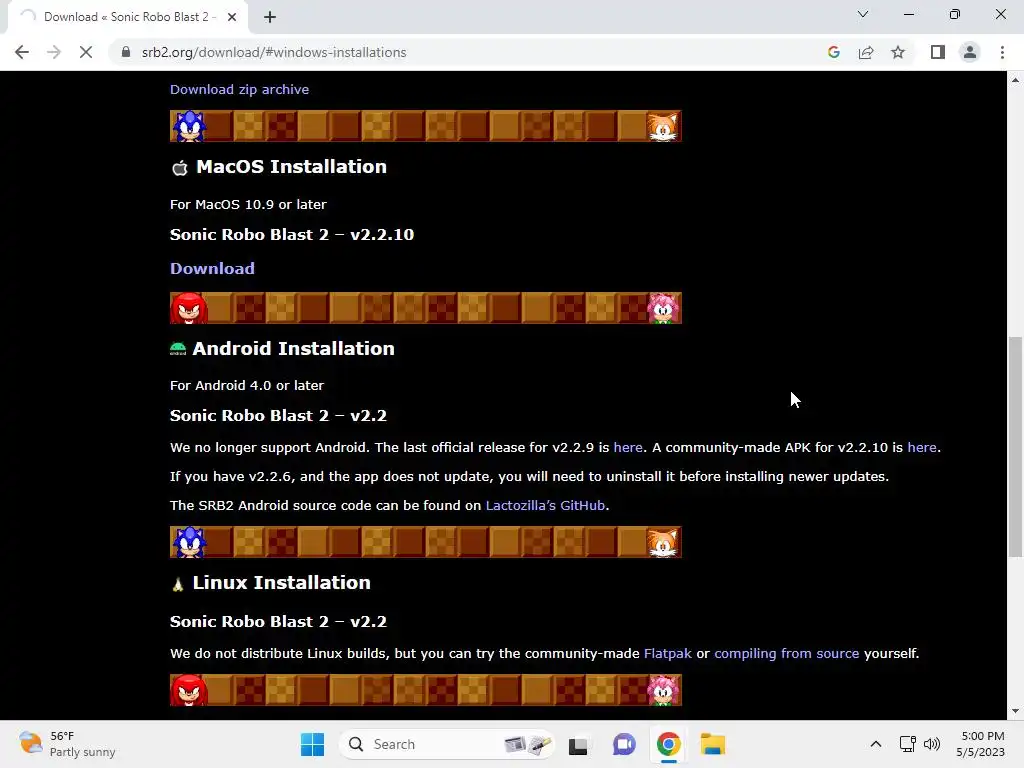Open the Chrome profile menu
Viewport: 1024px width, 768px height.
coord(970,52)
